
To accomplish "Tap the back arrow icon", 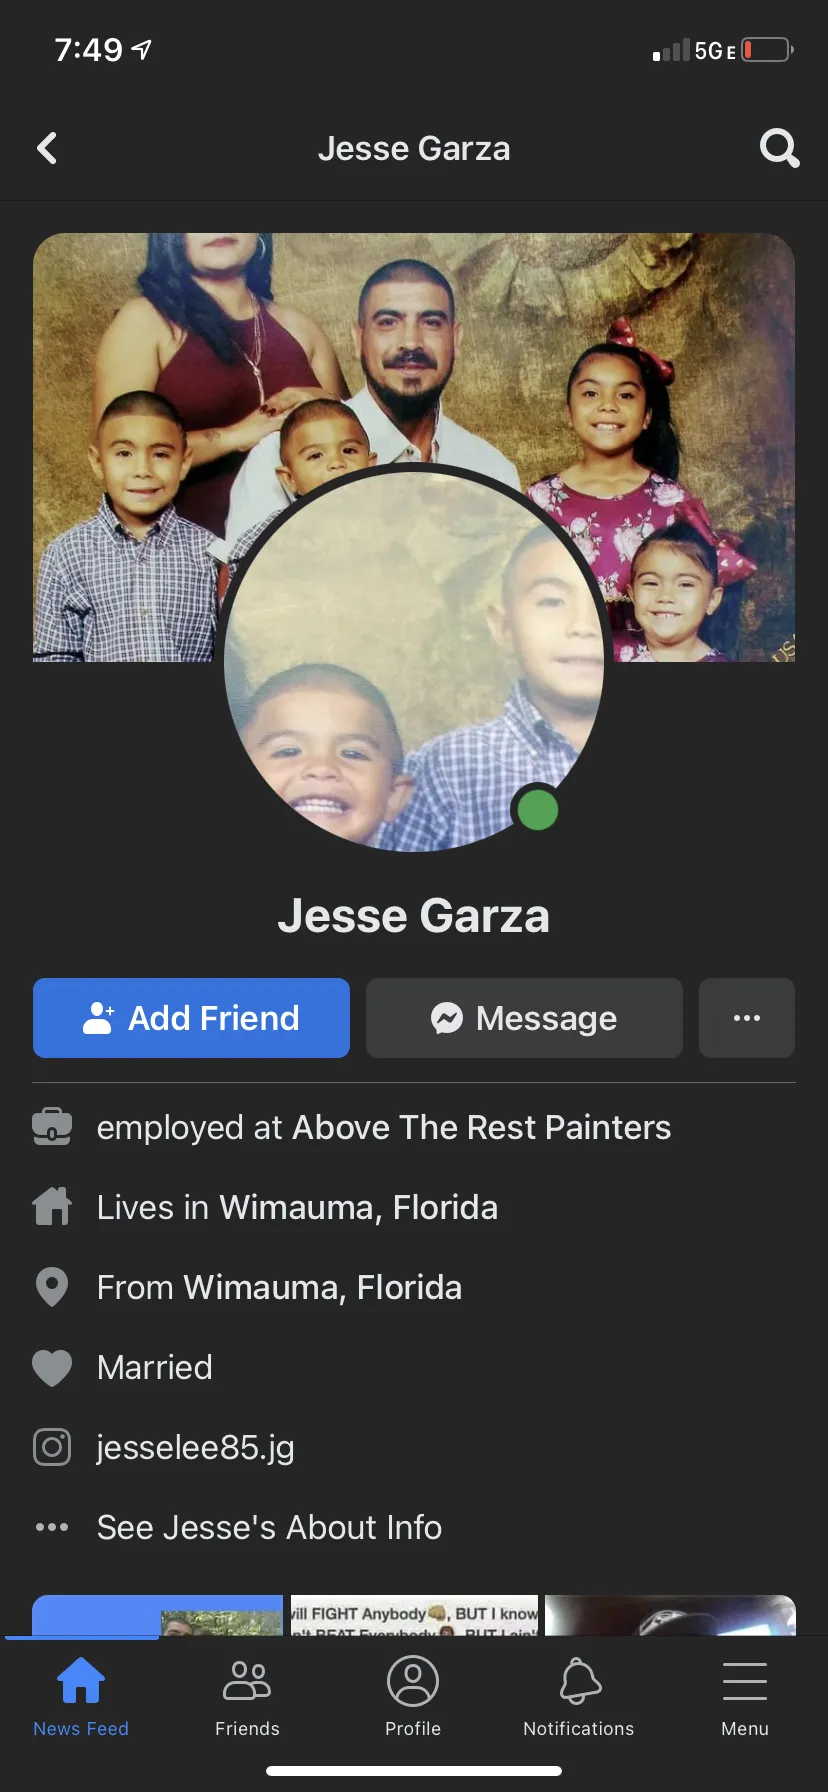I will point(47,149).
